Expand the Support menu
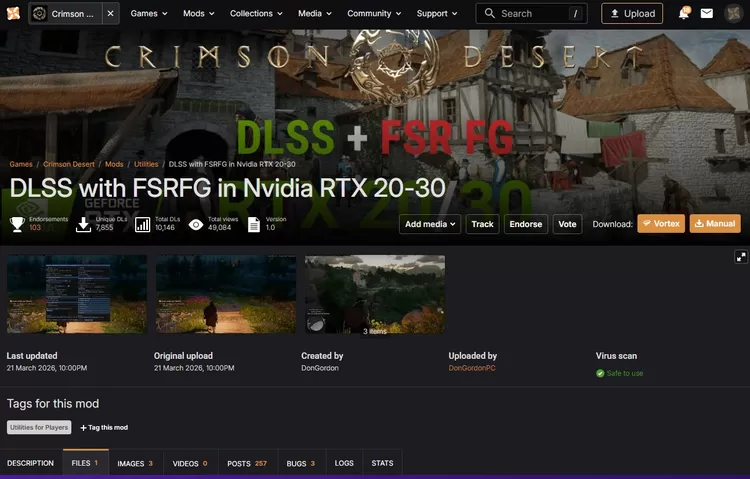750x479 pixels. 437,13
